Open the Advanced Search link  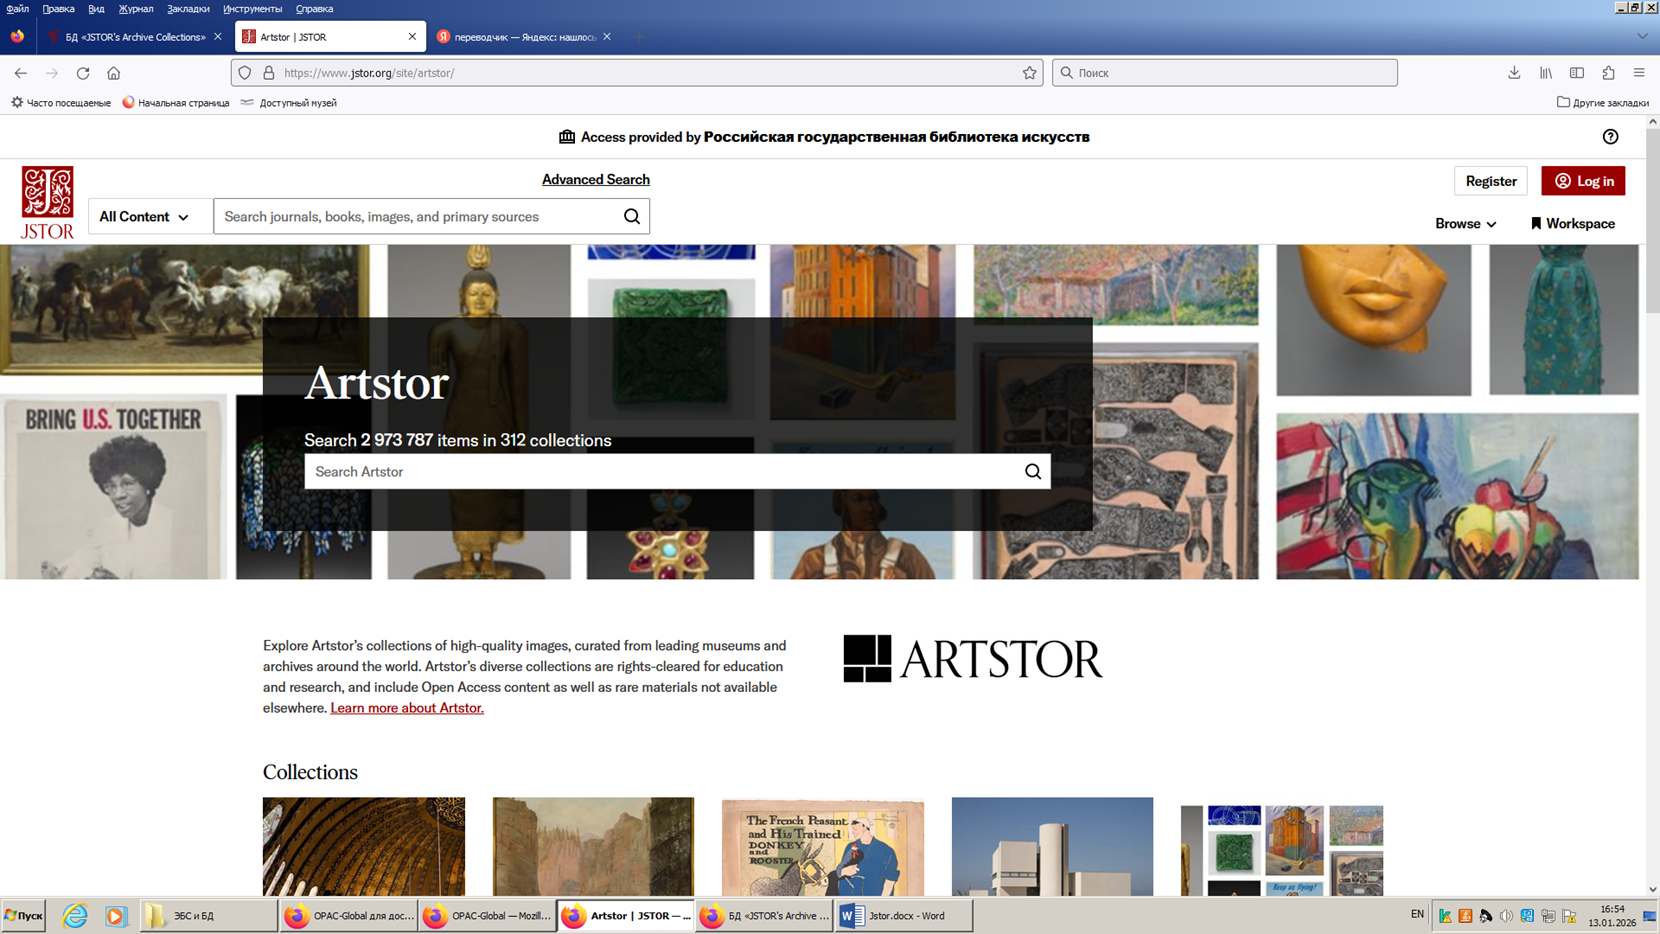click(x=595, y=180)
